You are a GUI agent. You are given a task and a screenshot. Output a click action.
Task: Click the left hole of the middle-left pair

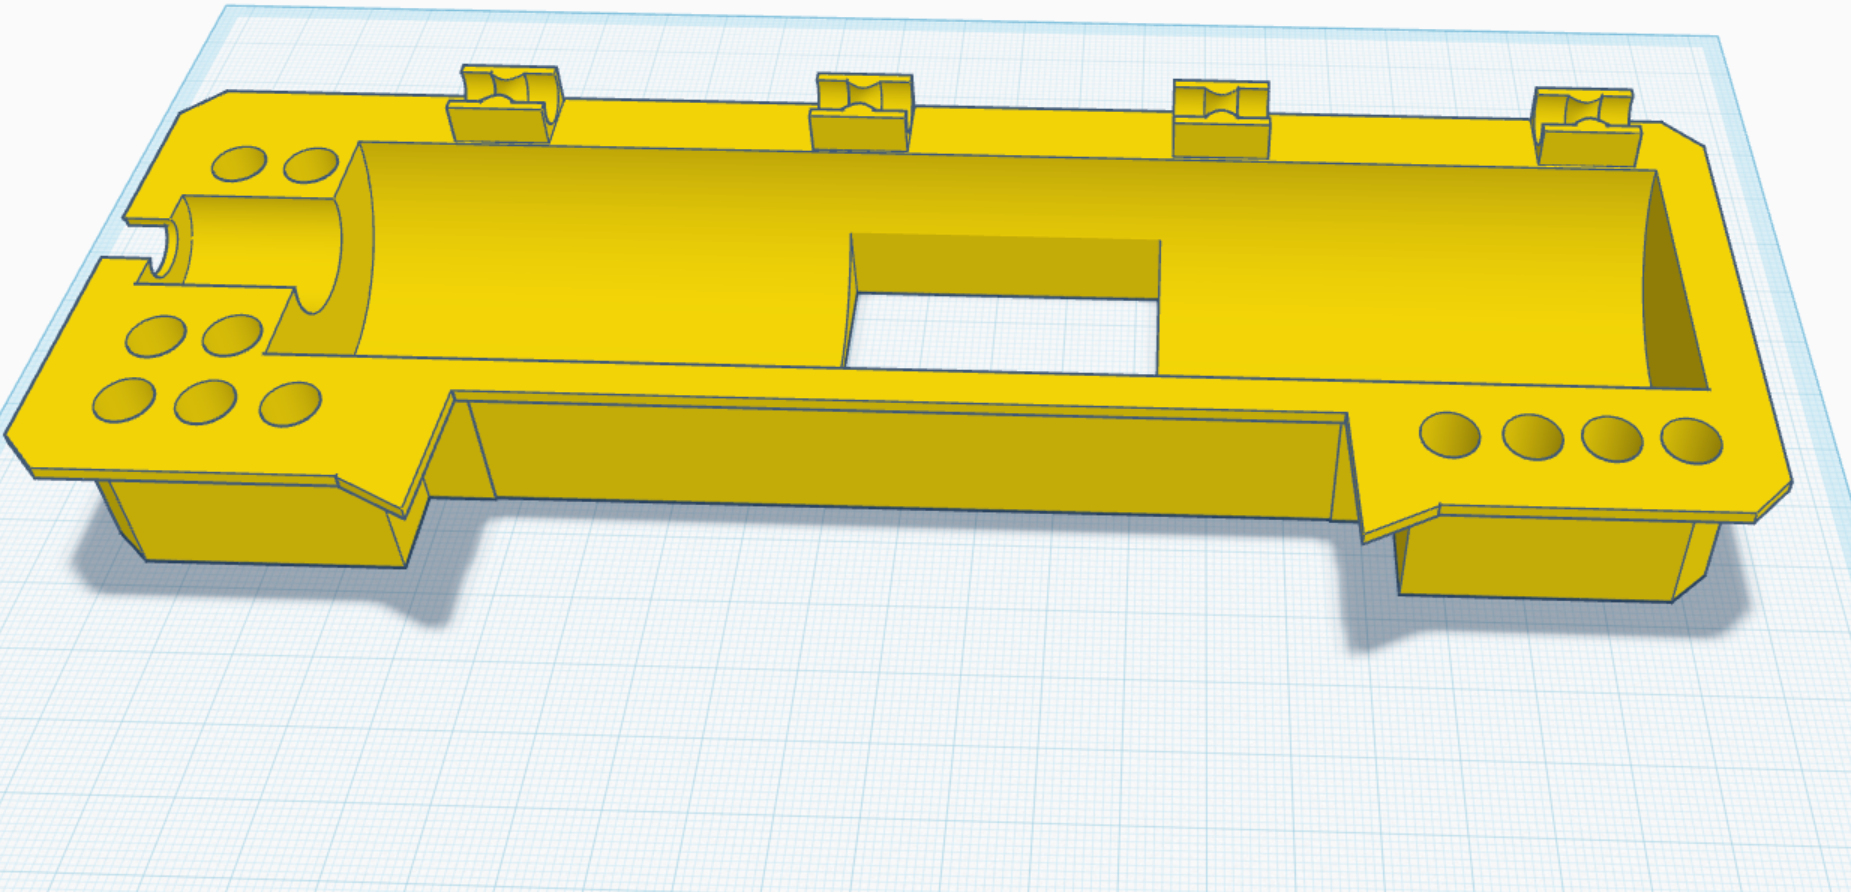point(156,336)
